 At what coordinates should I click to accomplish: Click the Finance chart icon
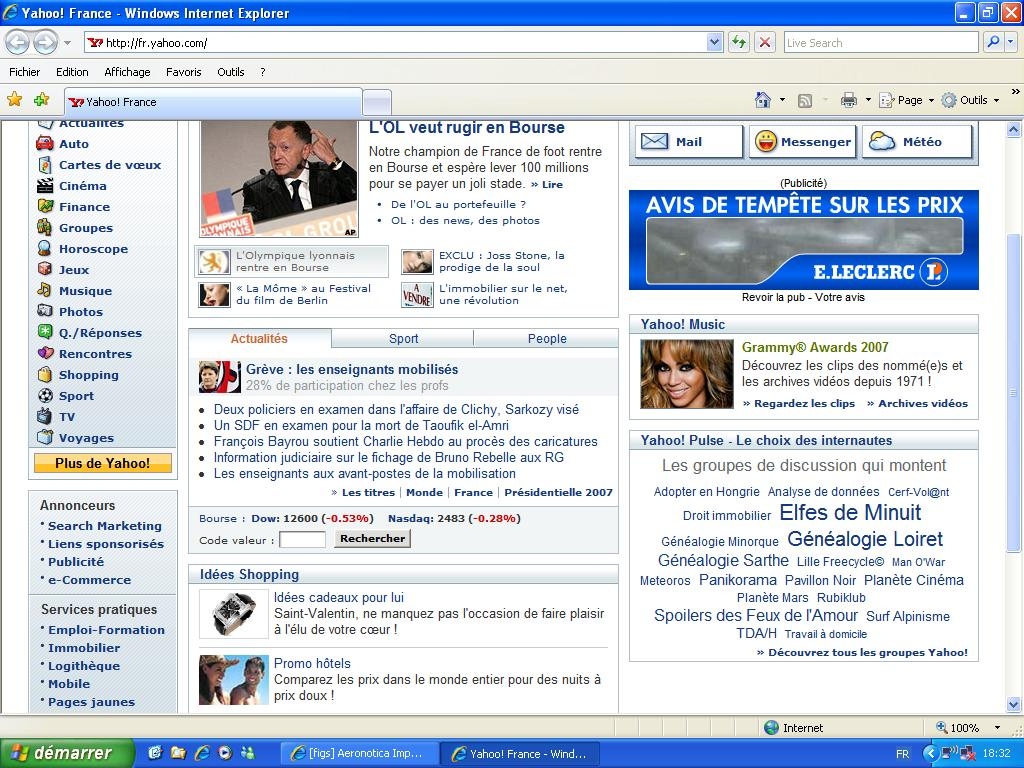(44, 206)
